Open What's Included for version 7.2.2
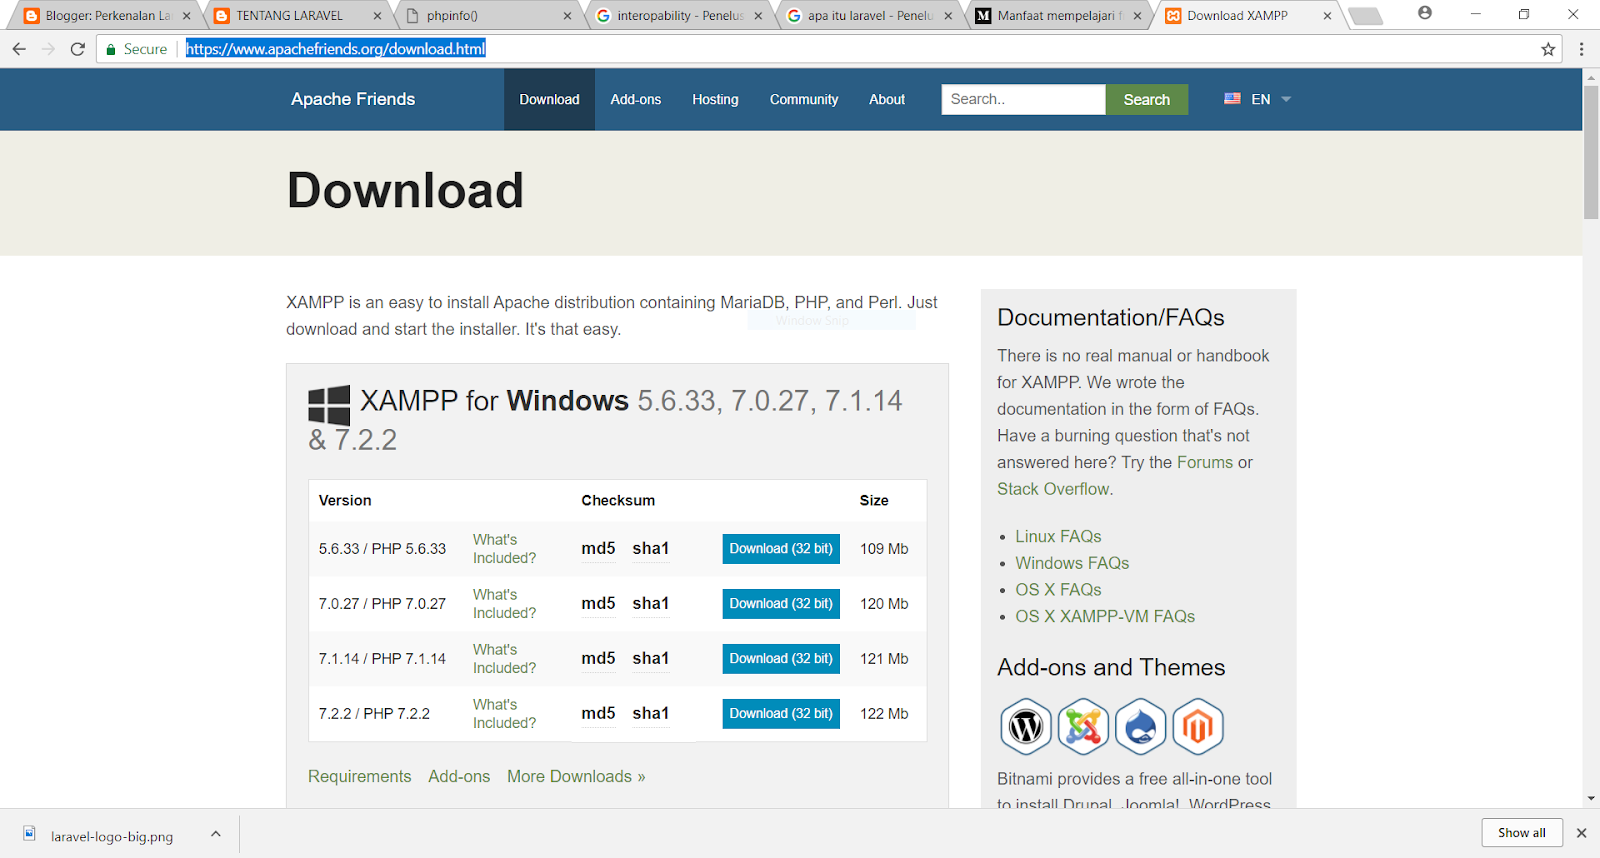This screenshot has height=858, width=1600. [x=504, y=714]
